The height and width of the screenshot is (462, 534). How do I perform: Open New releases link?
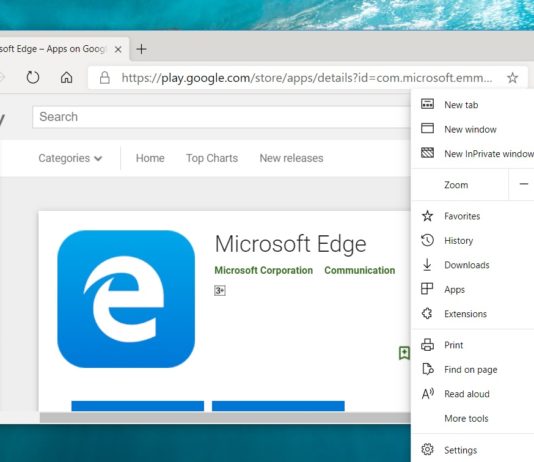291,158
